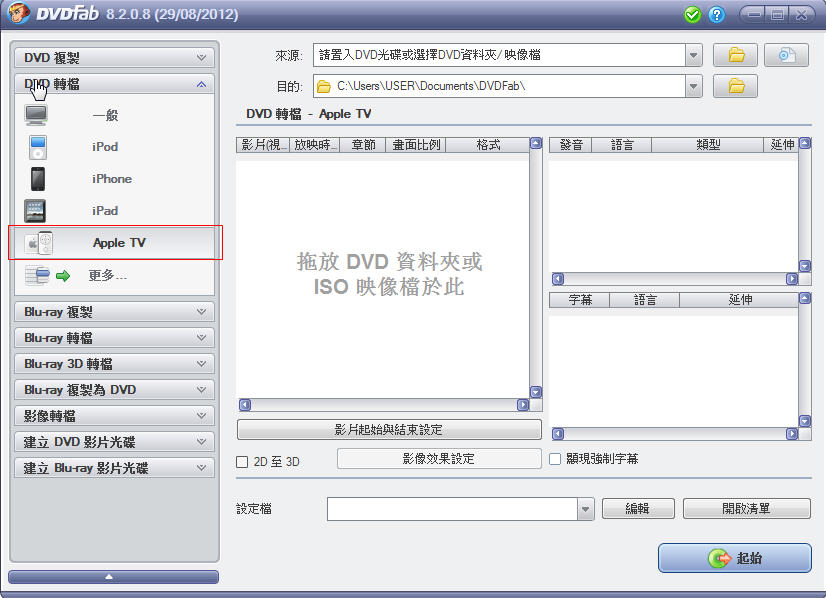The height and width of the screenshot is (598, 826).
Task: Expand the DVD 複製 section
Action: click(x=114, y=59)
